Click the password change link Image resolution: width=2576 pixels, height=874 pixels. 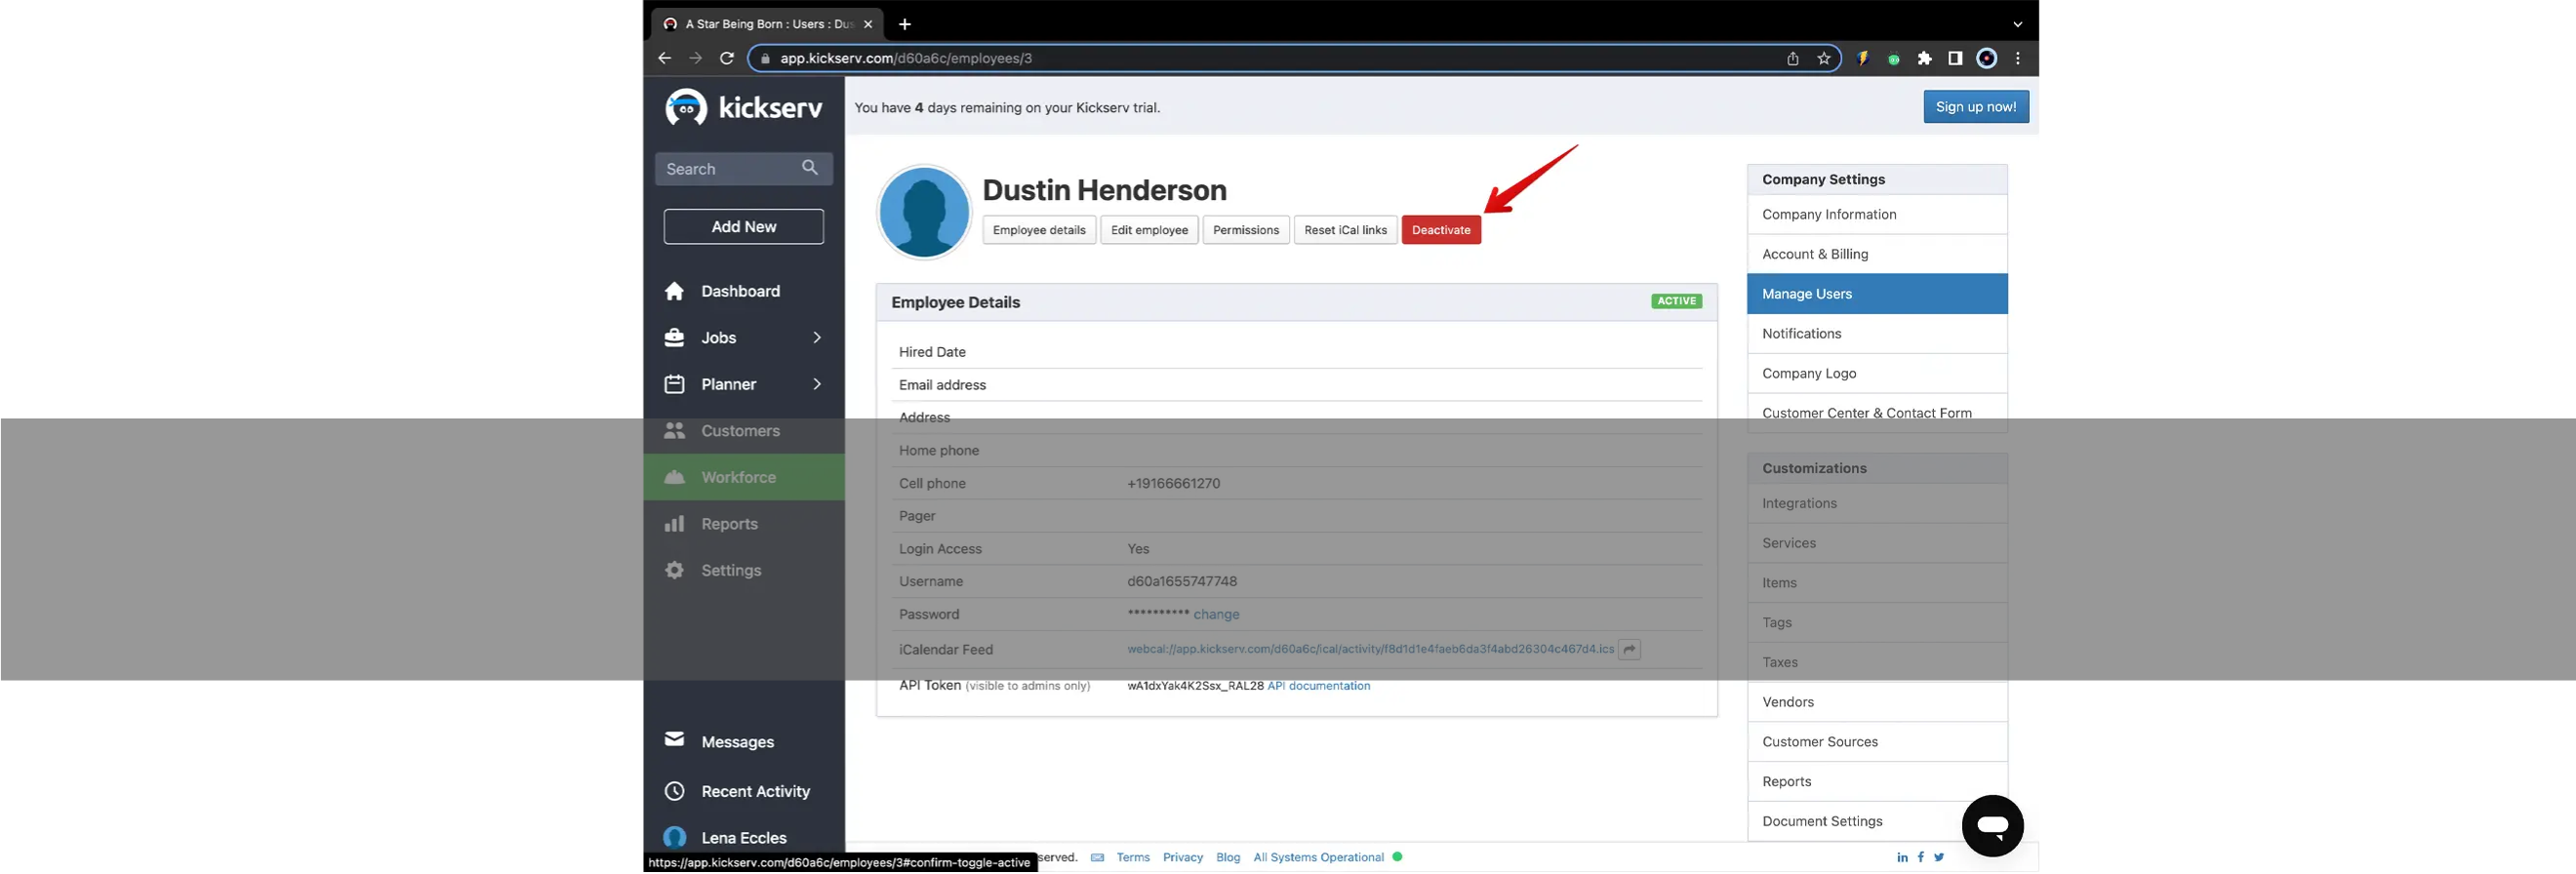(1216, 615)
